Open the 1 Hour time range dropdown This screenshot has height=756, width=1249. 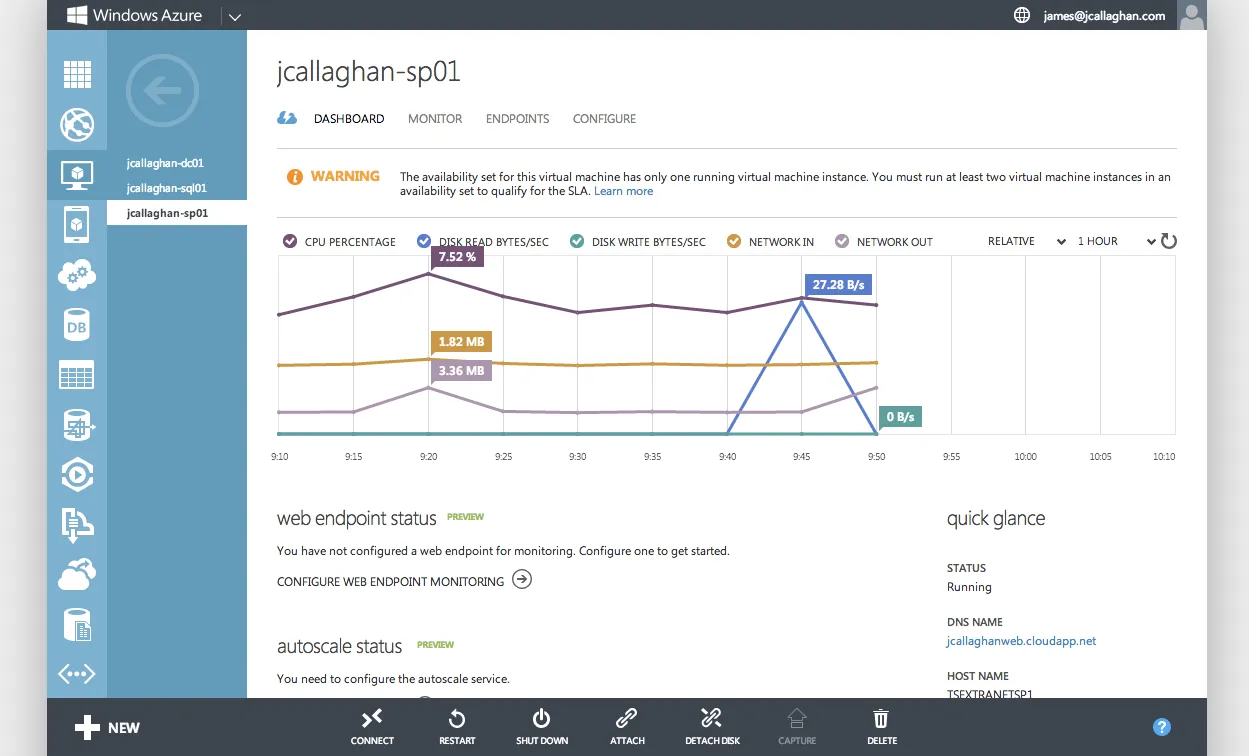(1116, 241)
